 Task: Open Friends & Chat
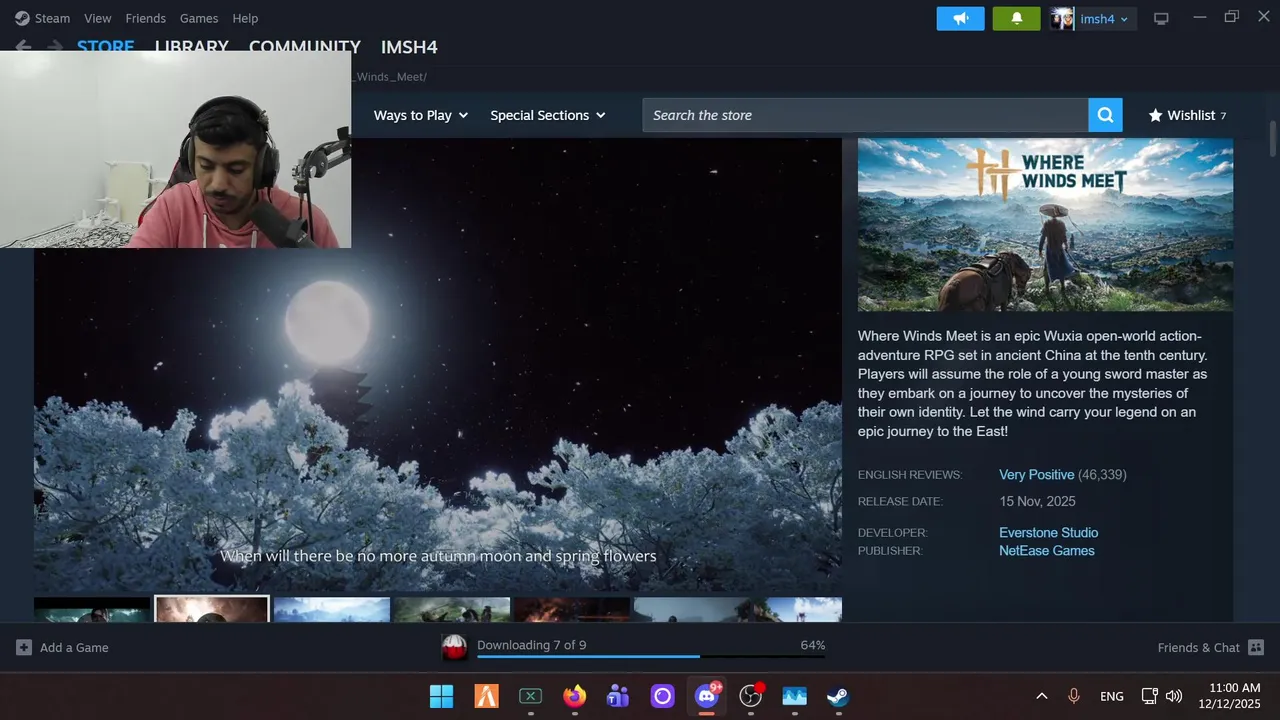1210,647
